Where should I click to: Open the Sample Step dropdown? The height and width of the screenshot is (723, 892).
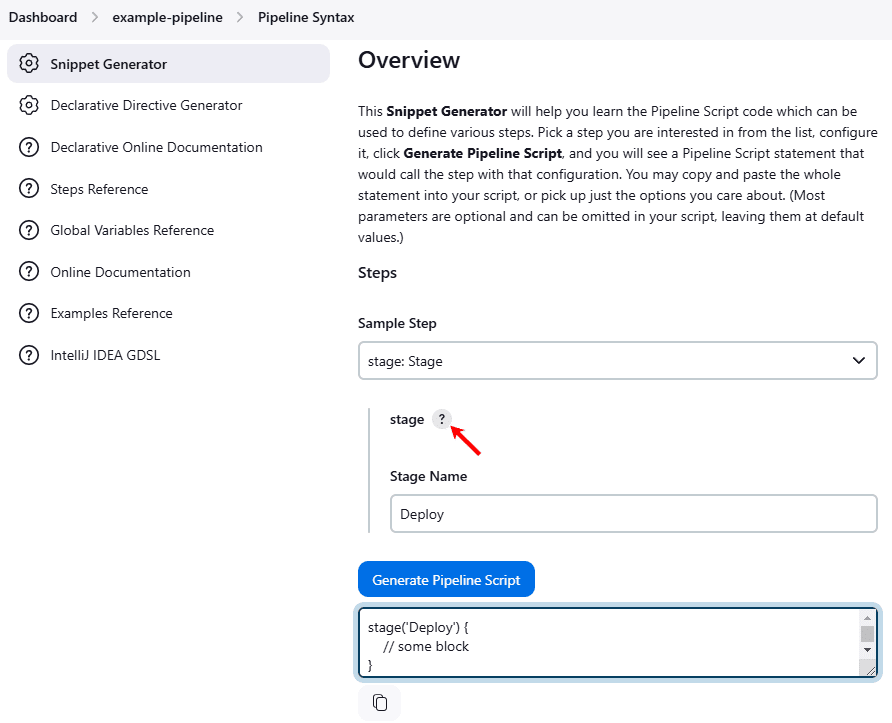pos(617,361)
